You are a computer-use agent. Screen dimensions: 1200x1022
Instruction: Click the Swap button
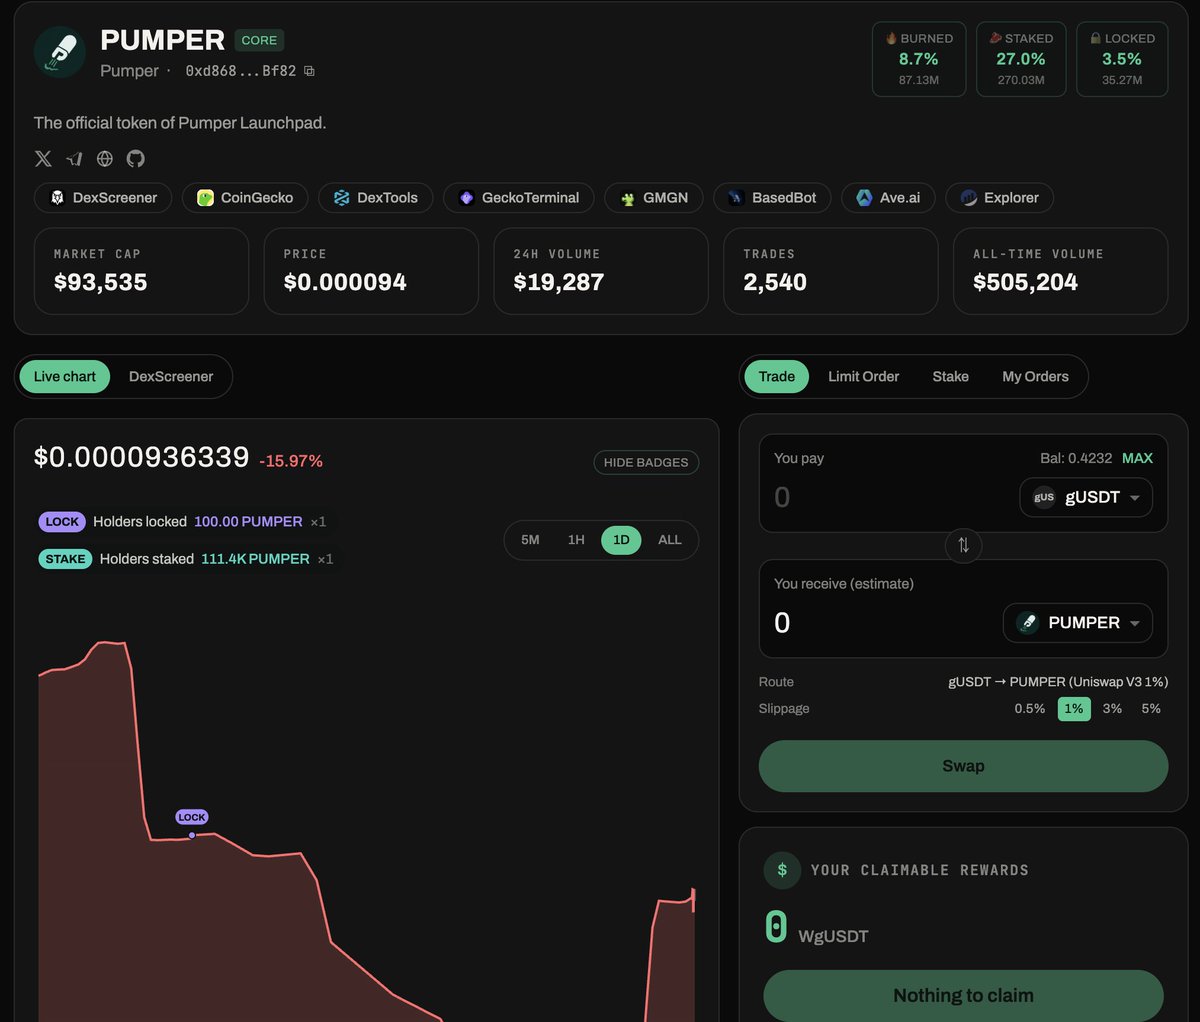(963, 766)
